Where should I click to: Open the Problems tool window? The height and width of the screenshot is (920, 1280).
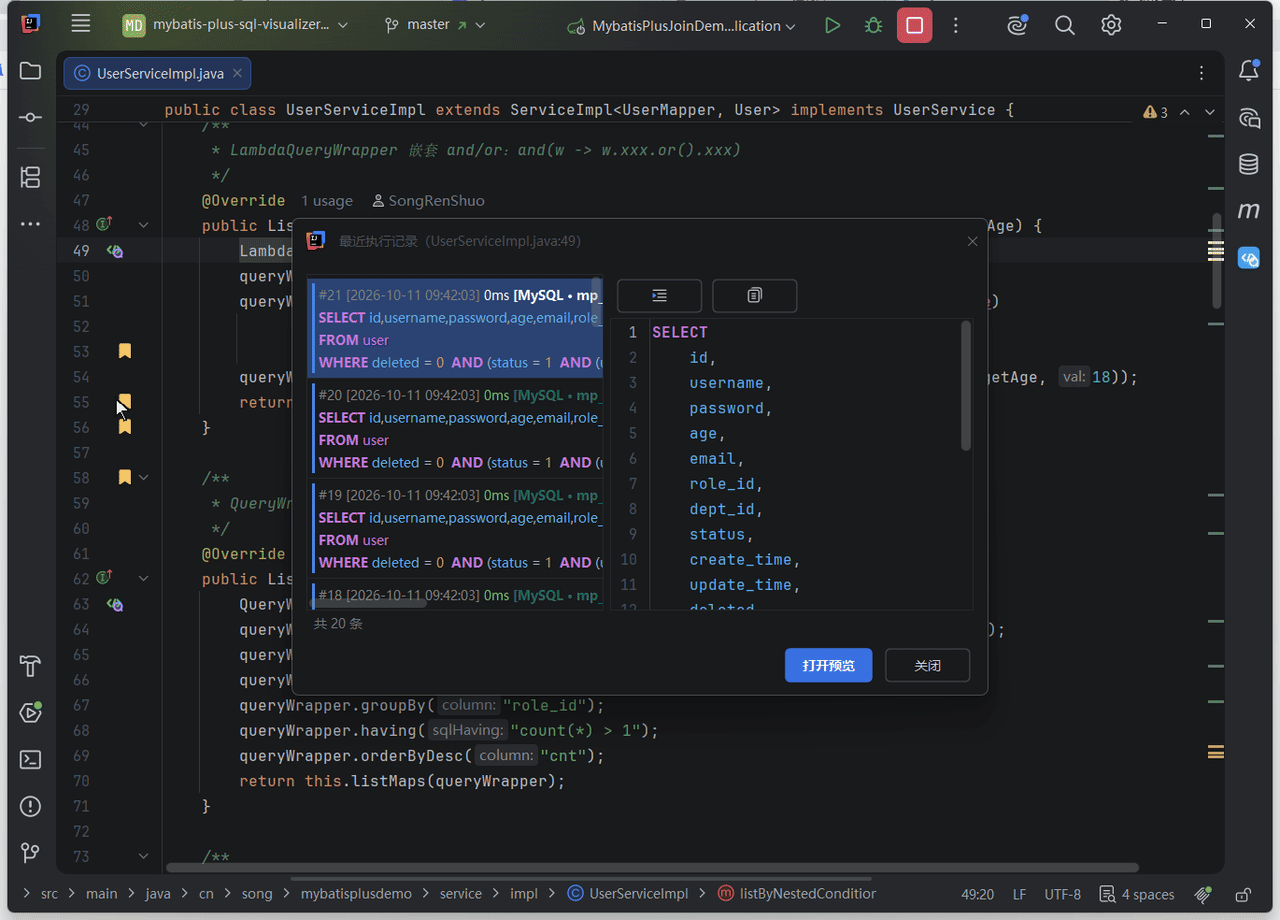pos(30,806)
